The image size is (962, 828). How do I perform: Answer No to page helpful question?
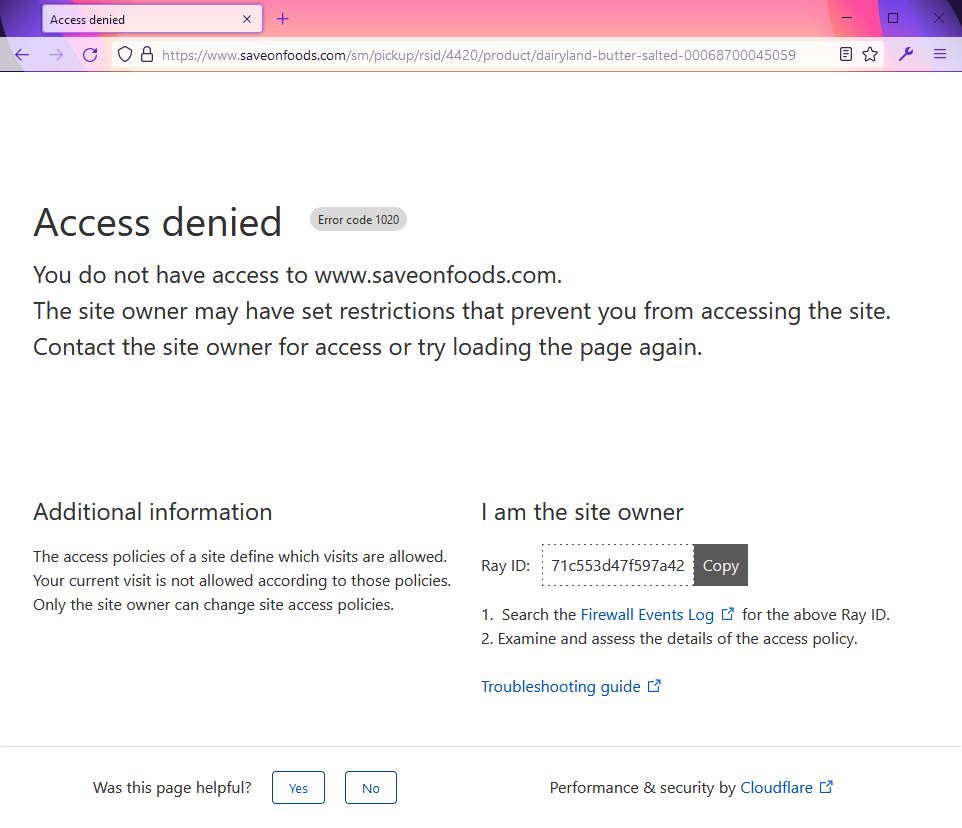point(371,788)
